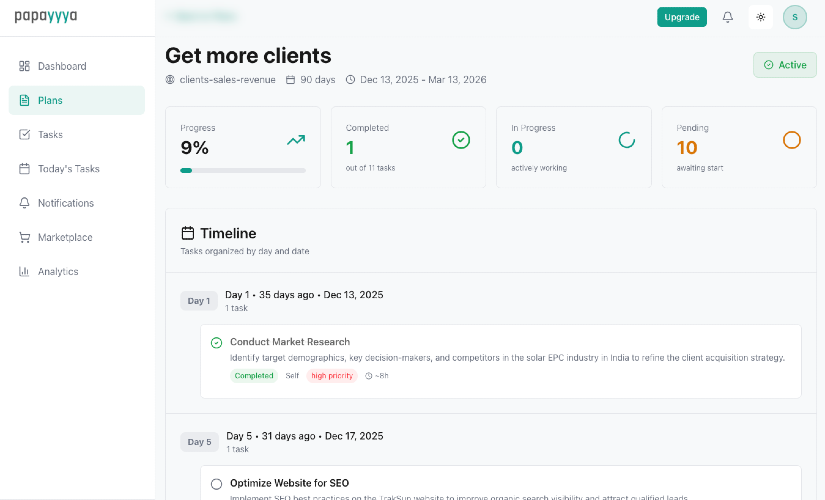This screenshot has width=825, height=500.
Task: Click the Progress trending-up arrow icon
Action: click(296, 140)
